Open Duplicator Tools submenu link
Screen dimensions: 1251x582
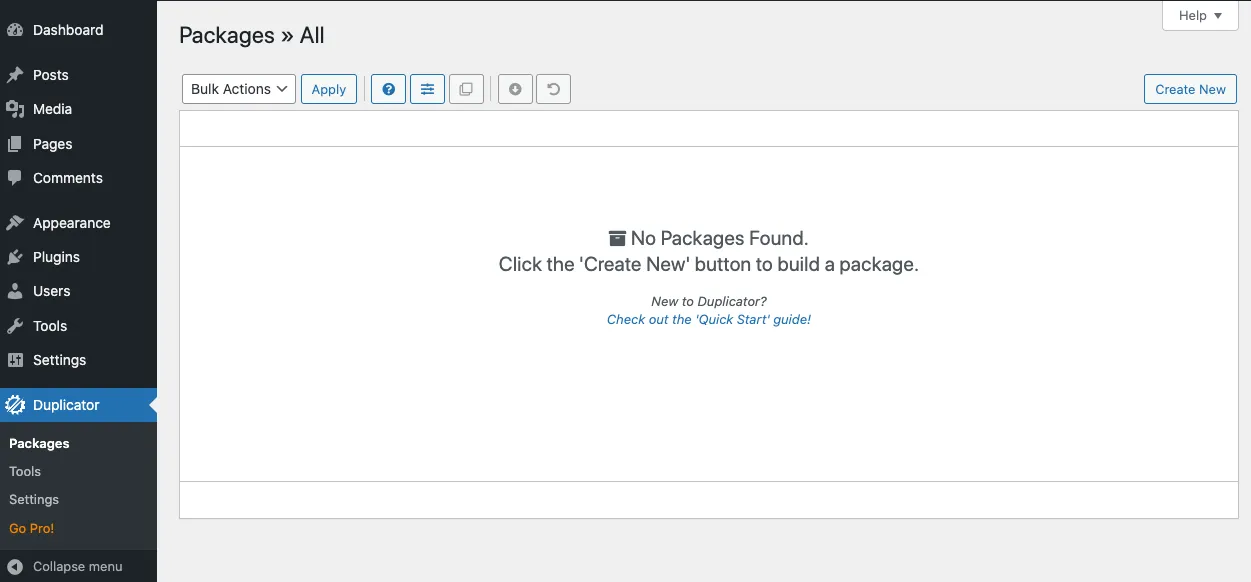click(25, 471)
